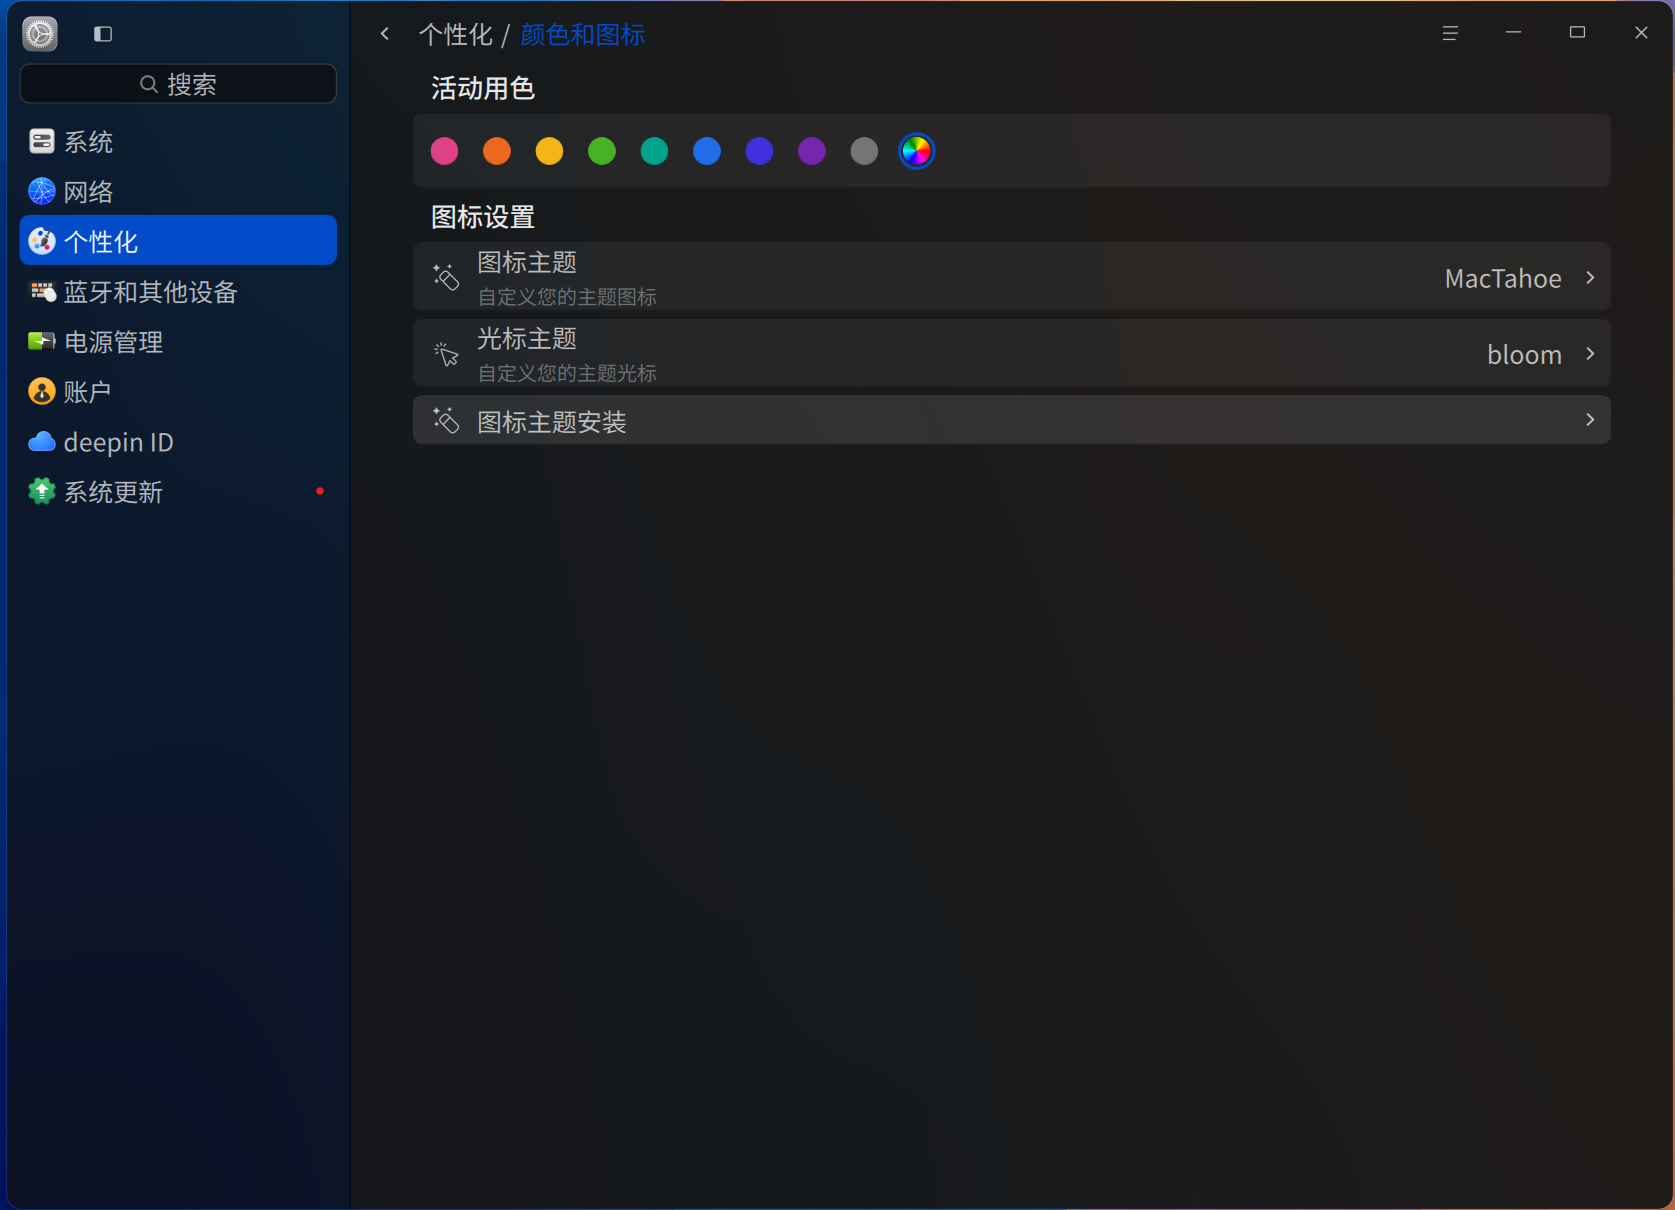Screen dimensions: 1675x1210
Task: Click 颜色和图标 in the breadcrumb
Action: tap(583, 35)
